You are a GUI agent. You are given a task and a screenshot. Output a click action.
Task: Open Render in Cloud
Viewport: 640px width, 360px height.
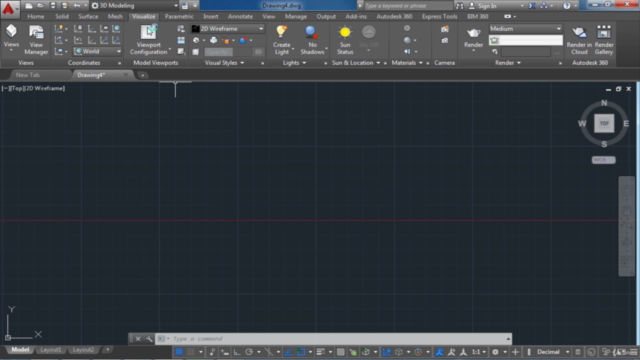[579, 39]
